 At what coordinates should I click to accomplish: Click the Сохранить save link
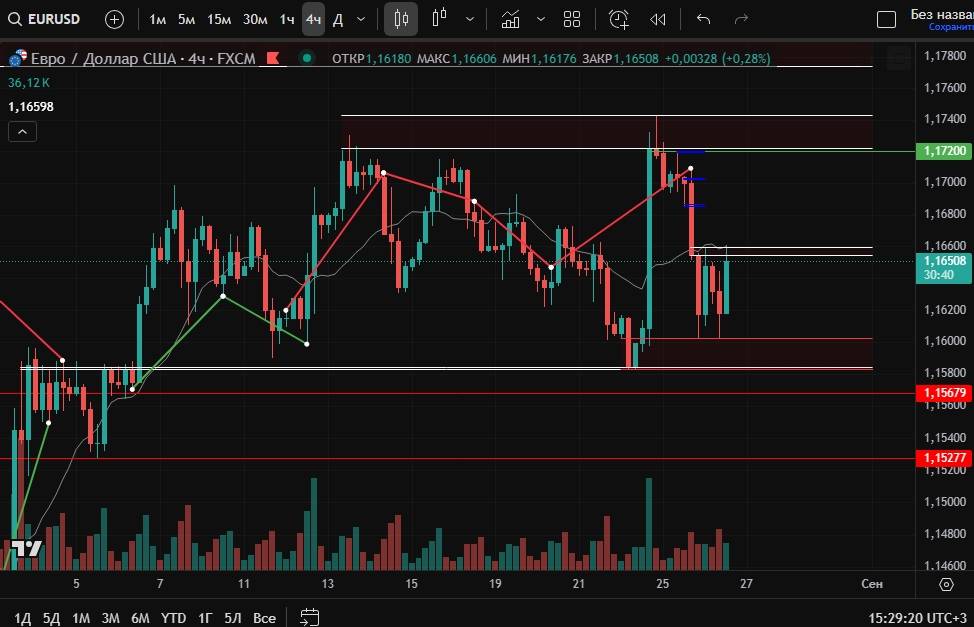pyautogui.click(x=950, y=27)
